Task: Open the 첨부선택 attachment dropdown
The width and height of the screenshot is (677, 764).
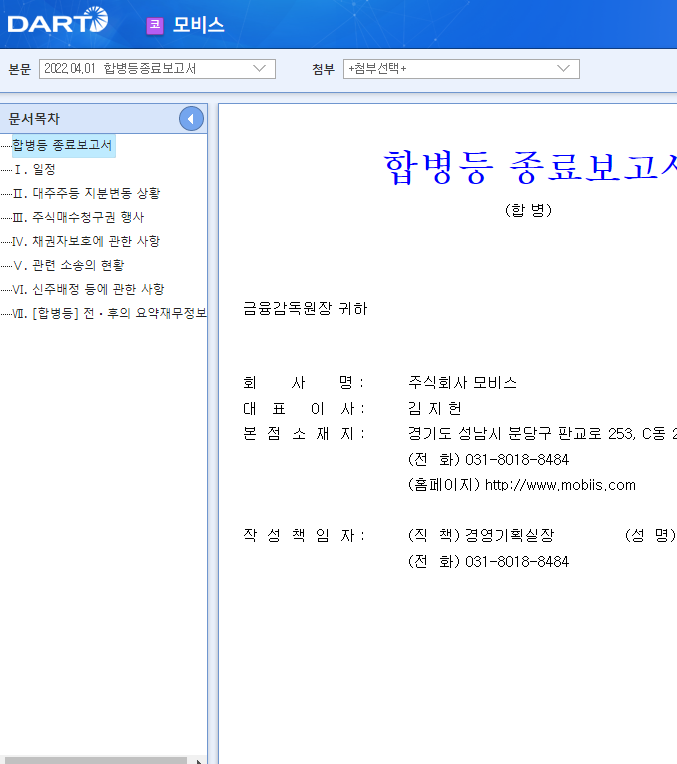Action: pyautogui.click(x=461, y=69)
